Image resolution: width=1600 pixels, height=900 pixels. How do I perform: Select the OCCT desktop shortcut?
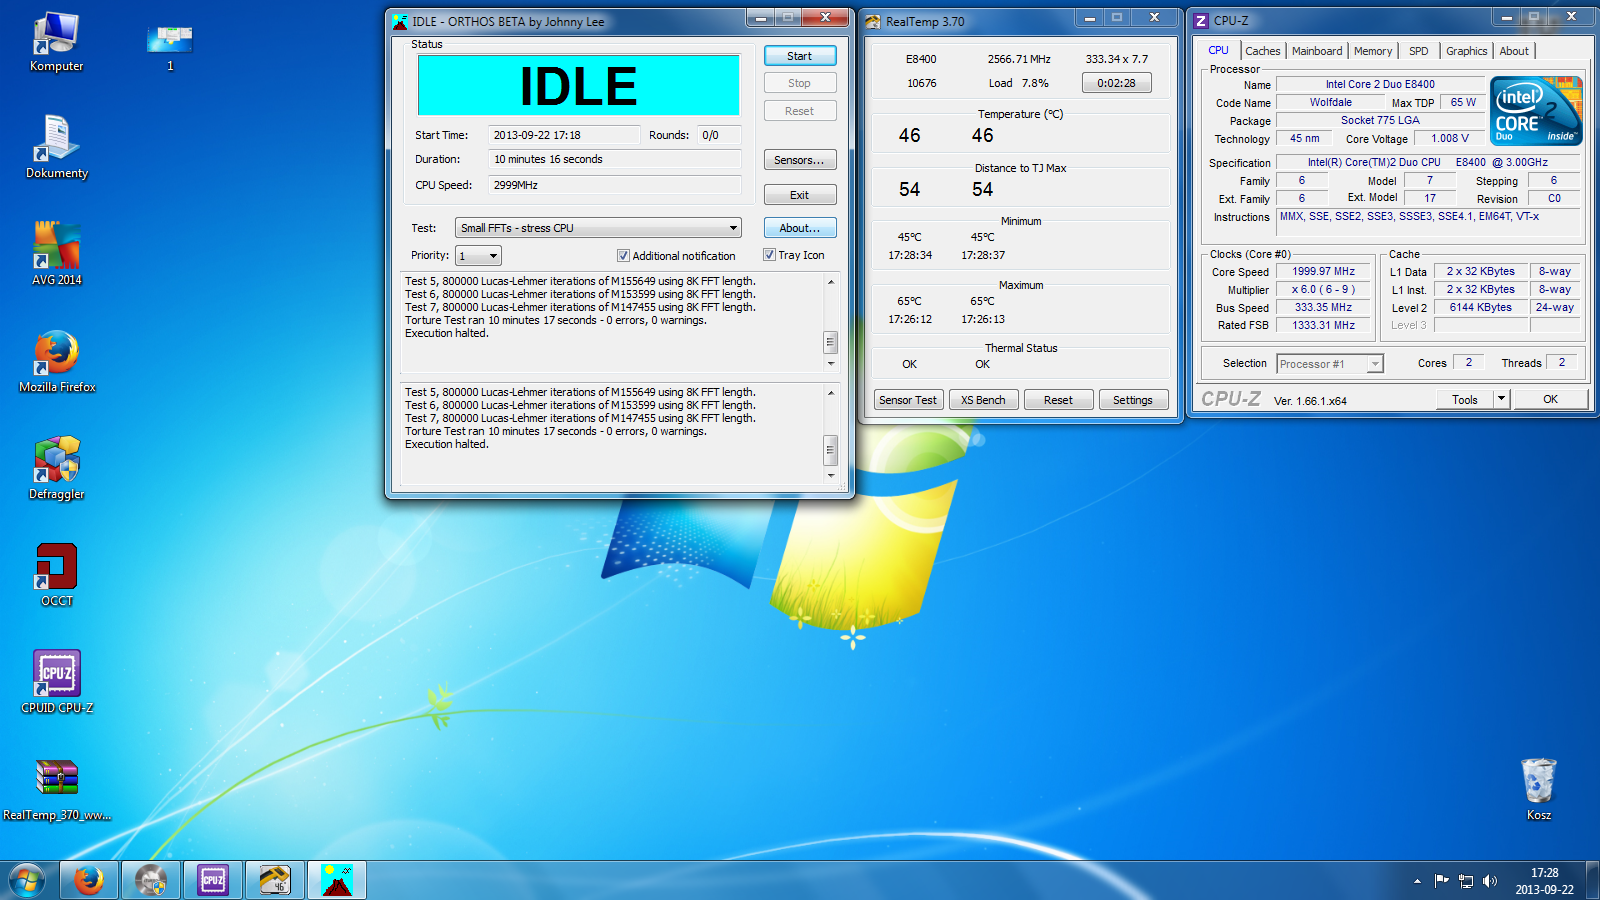[57, 575]
